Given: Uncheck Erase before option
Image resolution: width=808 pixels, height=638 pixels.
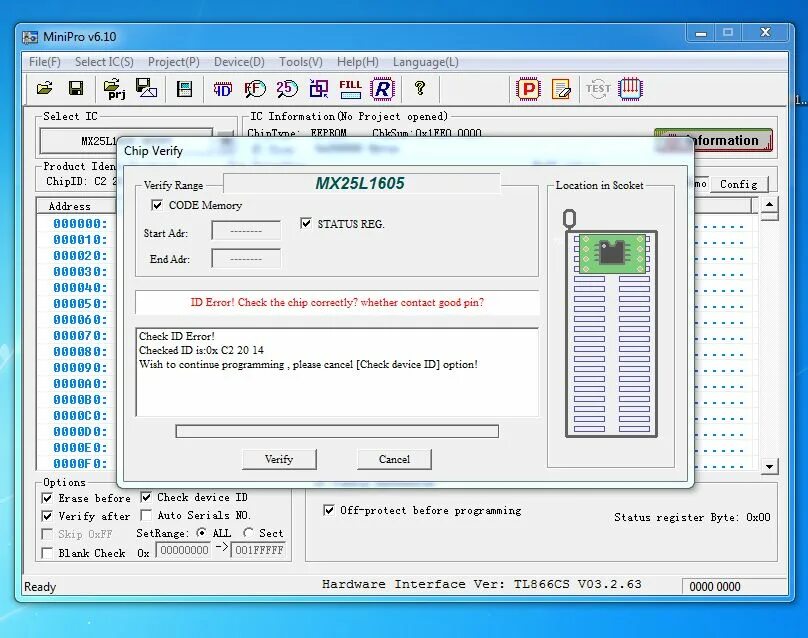Looking at the screenshot, I should 47,498.
